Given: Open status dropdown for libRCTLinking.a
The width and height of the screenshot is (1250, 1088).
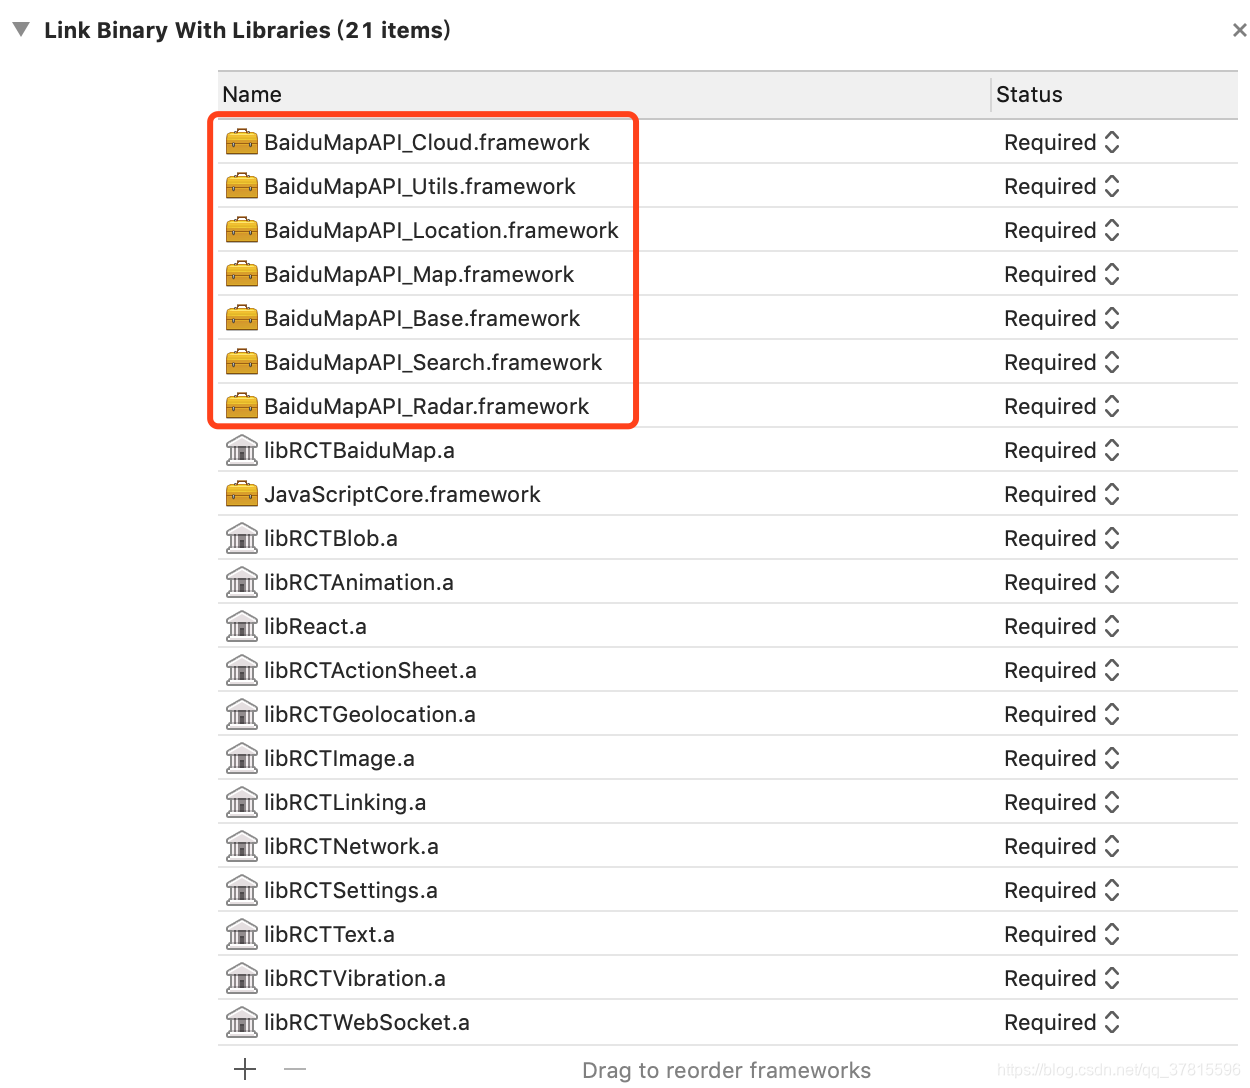Looking at the screenshot, I should click(1062, 802).
